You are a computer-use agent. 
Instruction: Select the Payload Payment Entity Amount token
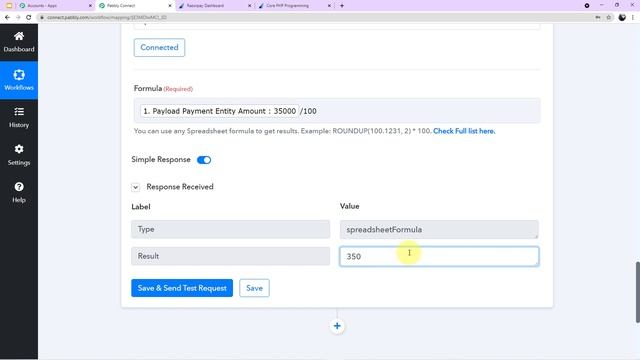[x=220, y=111]
